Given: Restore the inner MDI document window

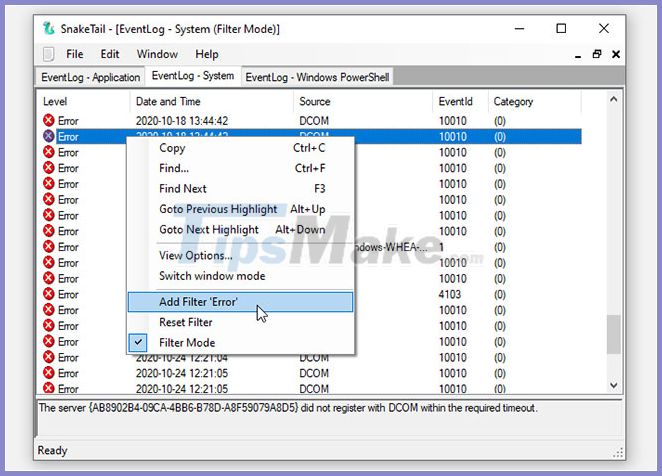Looking at the screenshot, I should point(597,54).
